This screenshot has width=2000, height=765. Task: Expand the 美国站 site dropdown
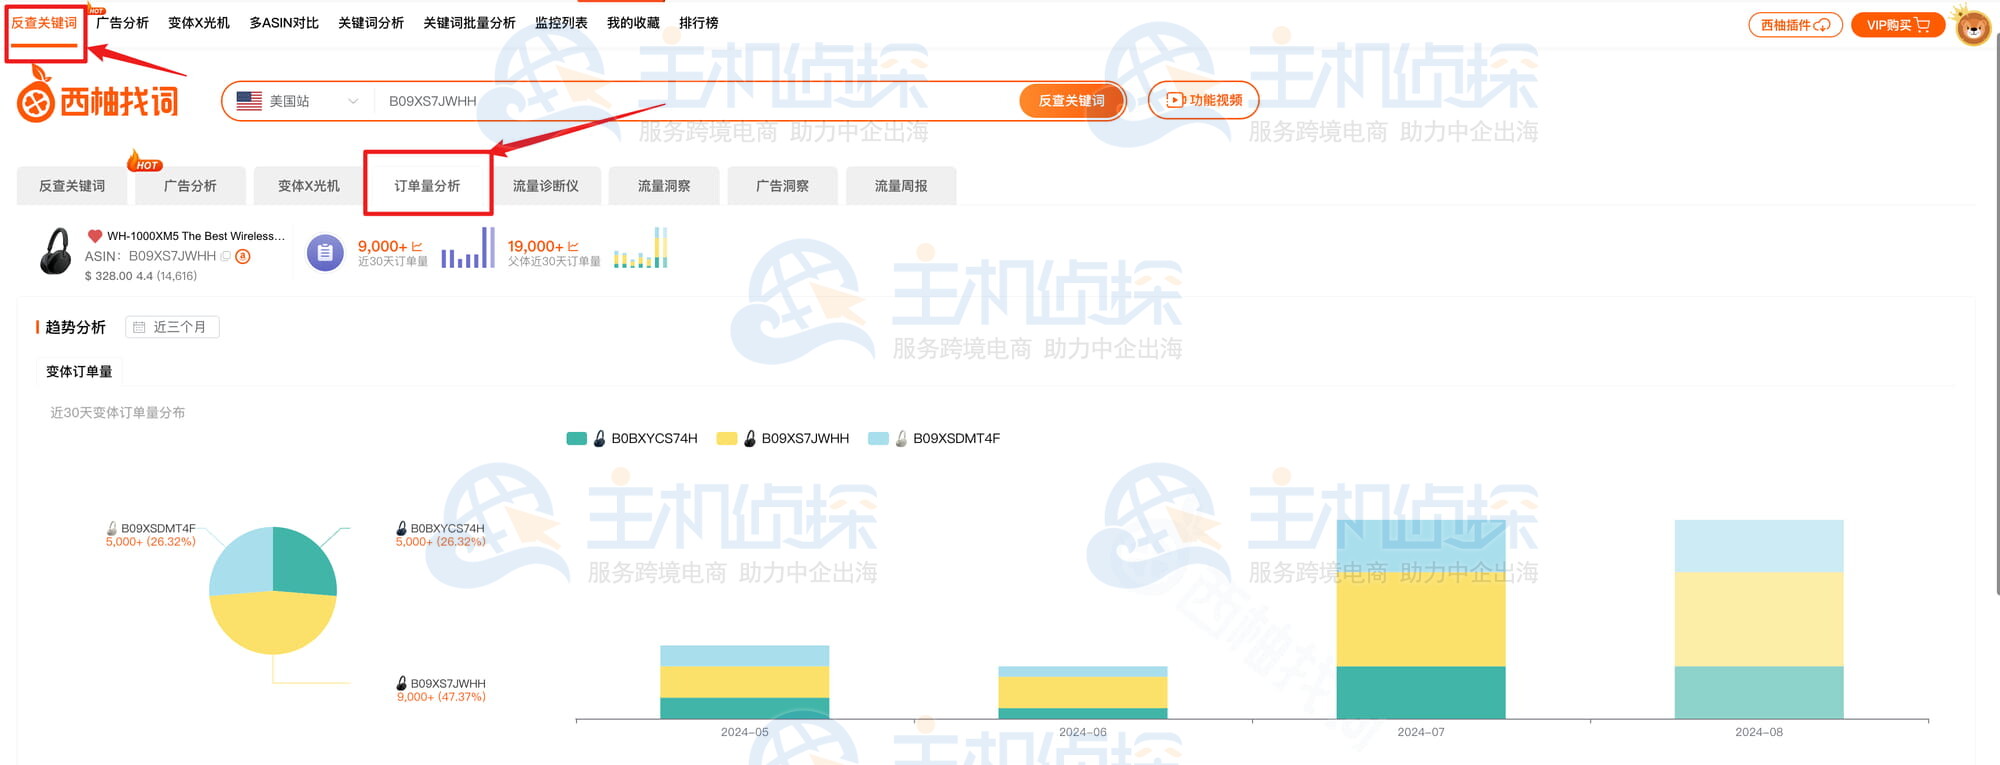(298, 101)
